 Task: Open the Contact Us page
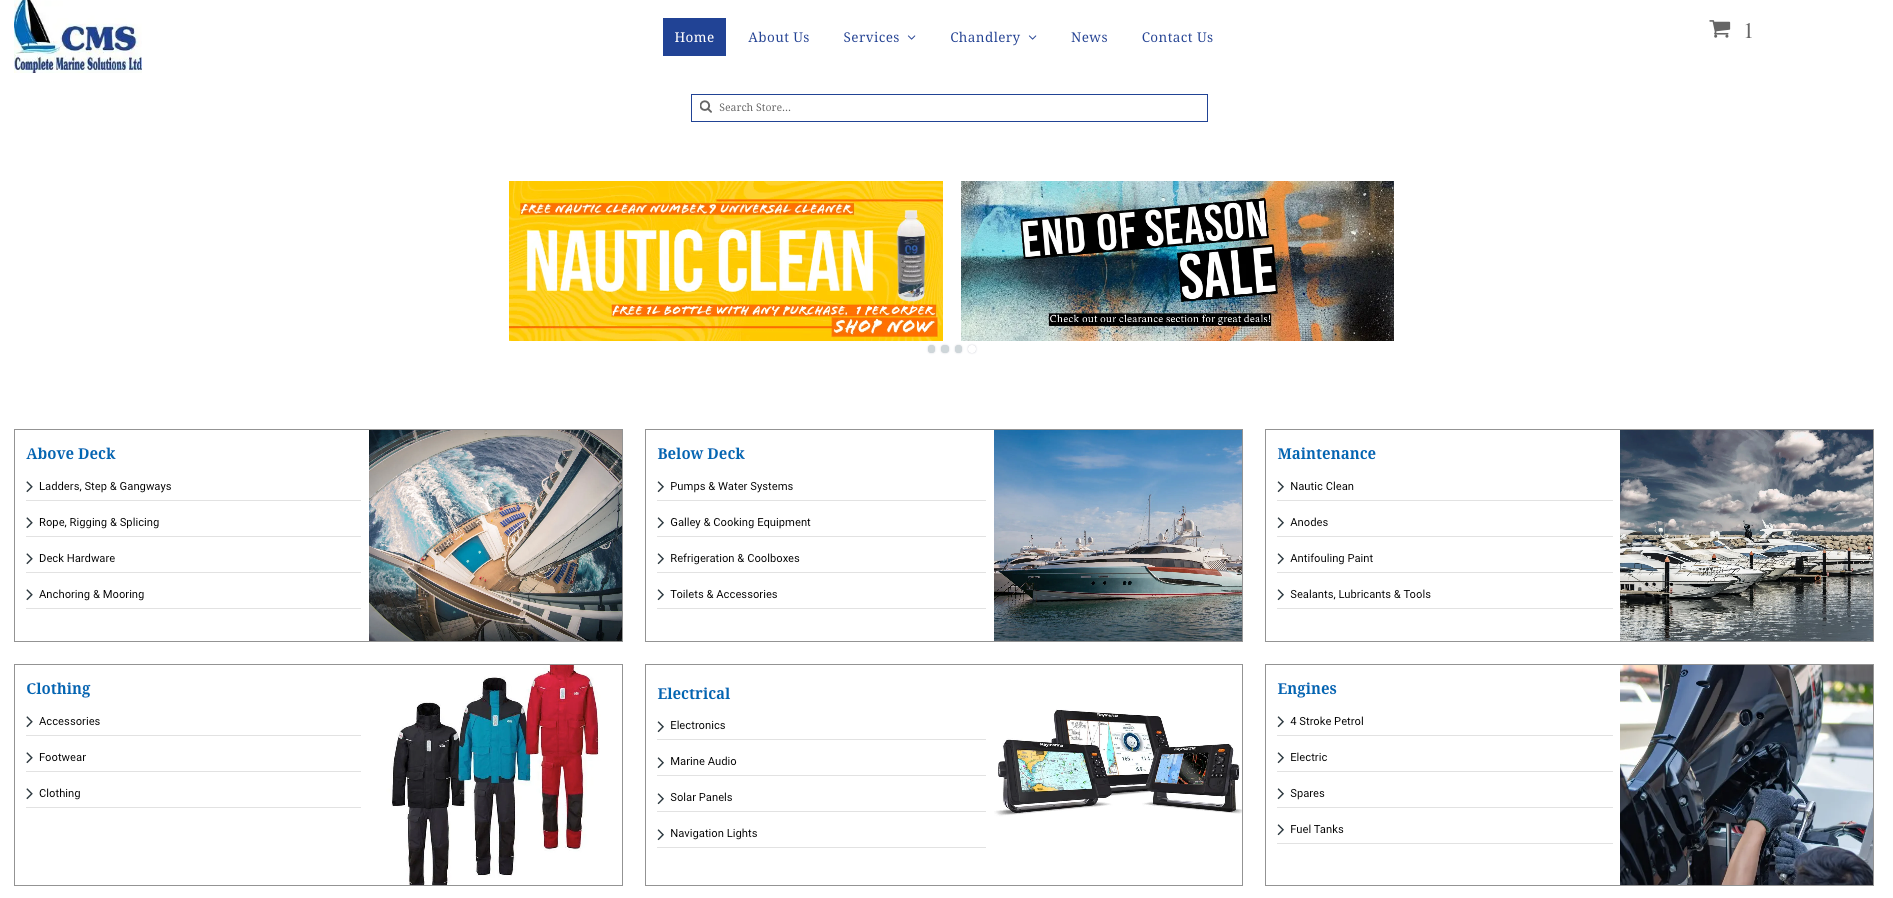(x=1177, y=37)
